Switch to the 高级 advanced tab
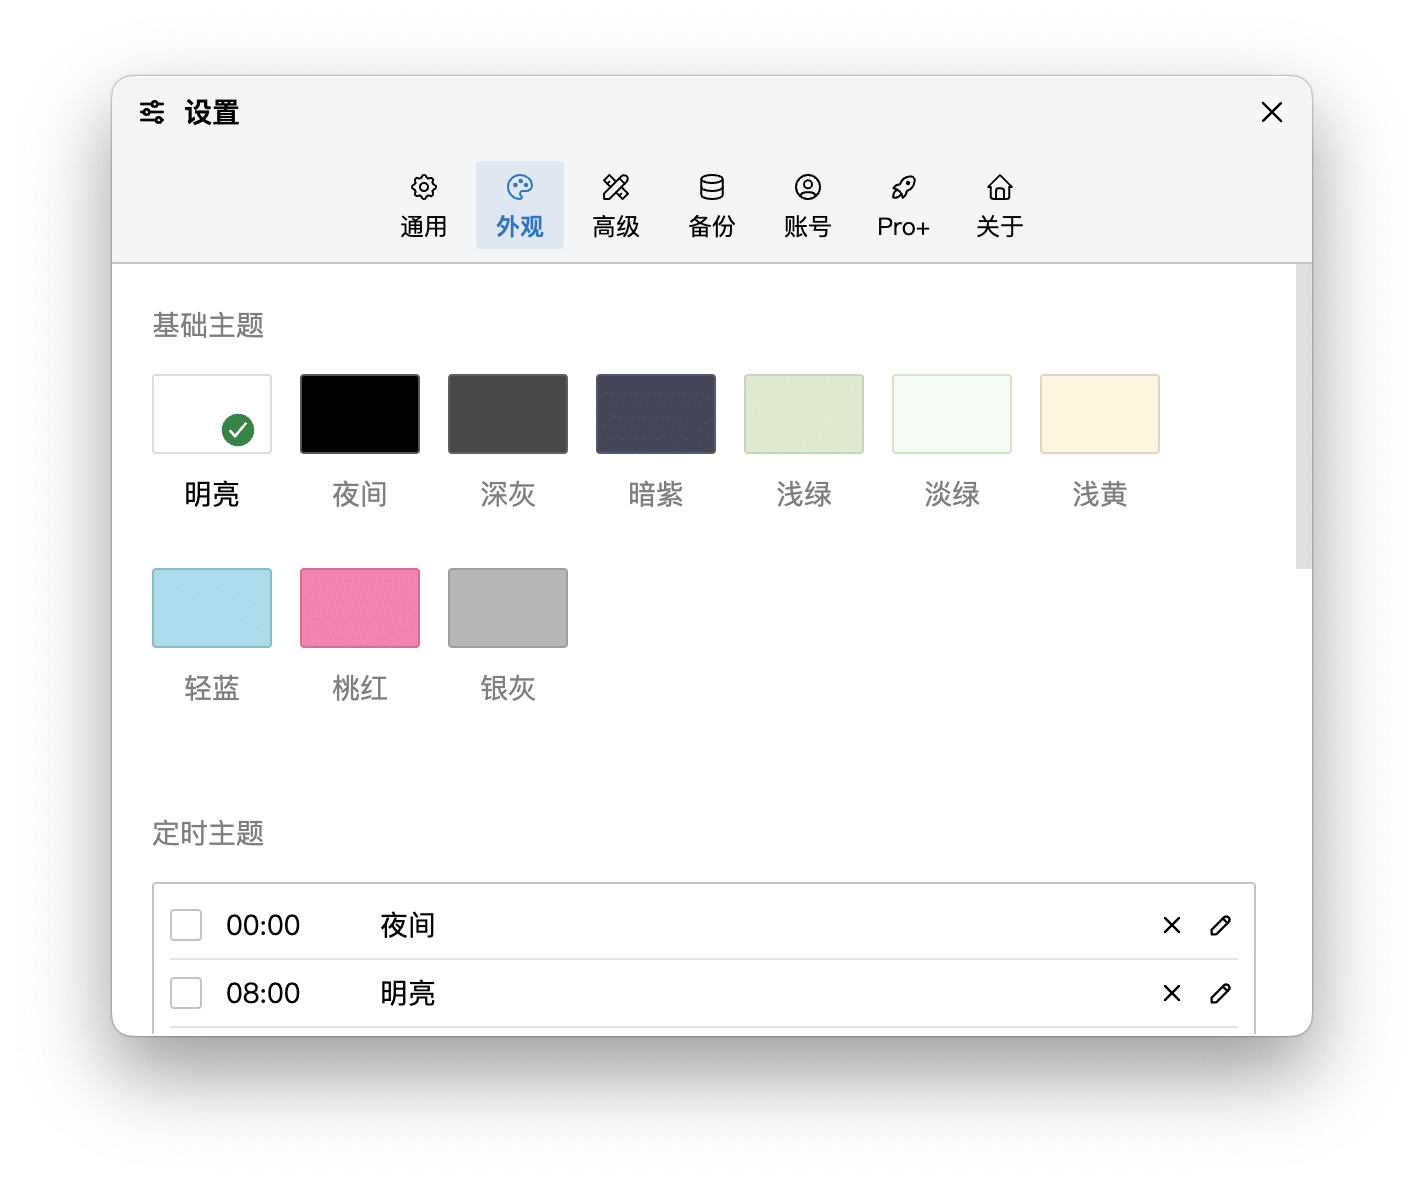 click(616, 206)
